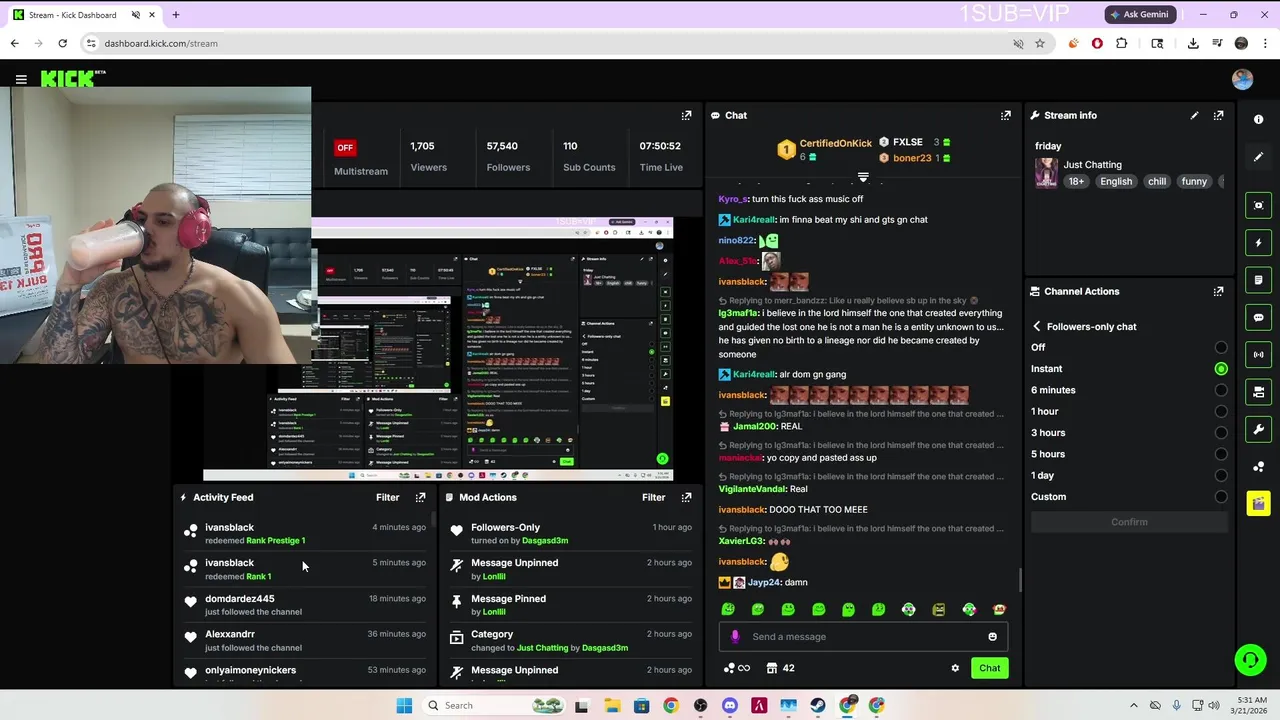The image size is (1280, 720).
Task: Open Windows Start menu
Action: [404, 705]
